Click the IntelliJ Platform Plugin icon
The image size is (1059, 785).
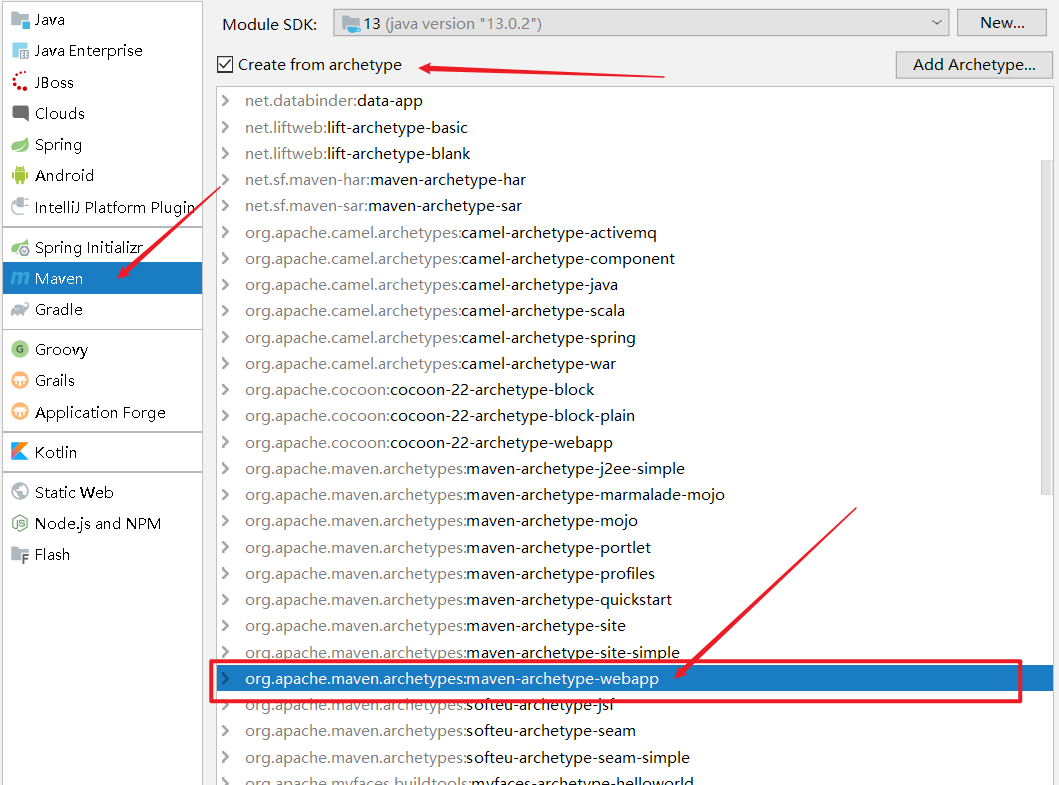pyautogui.click(x=20, y=207)
